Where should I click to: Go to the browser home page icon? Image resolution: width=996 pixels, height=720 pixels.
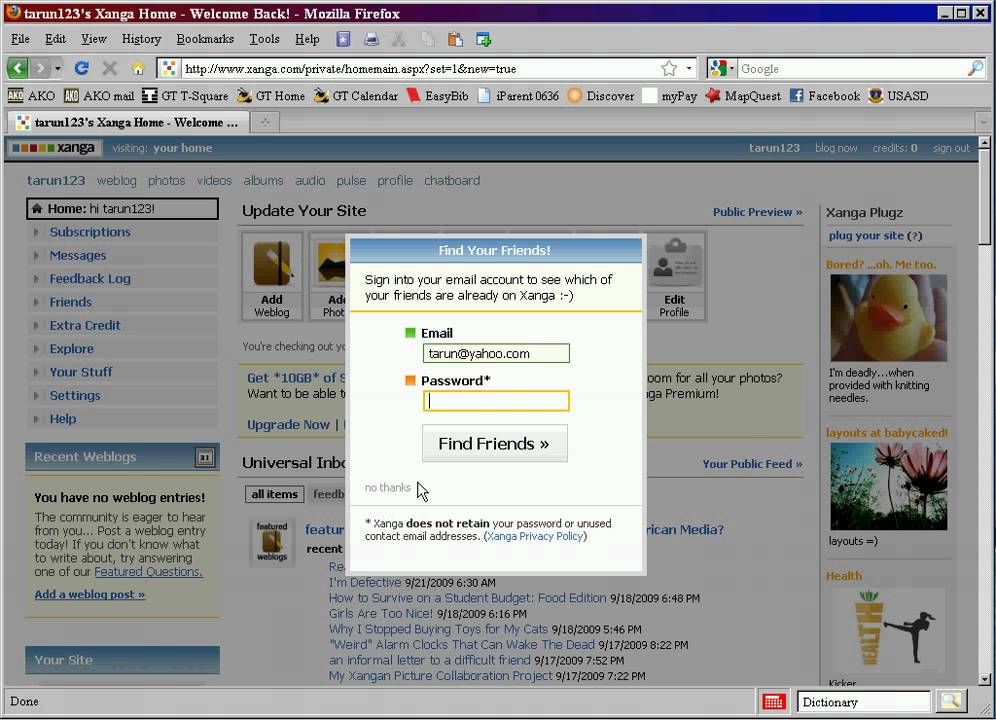tap(138, 68)
